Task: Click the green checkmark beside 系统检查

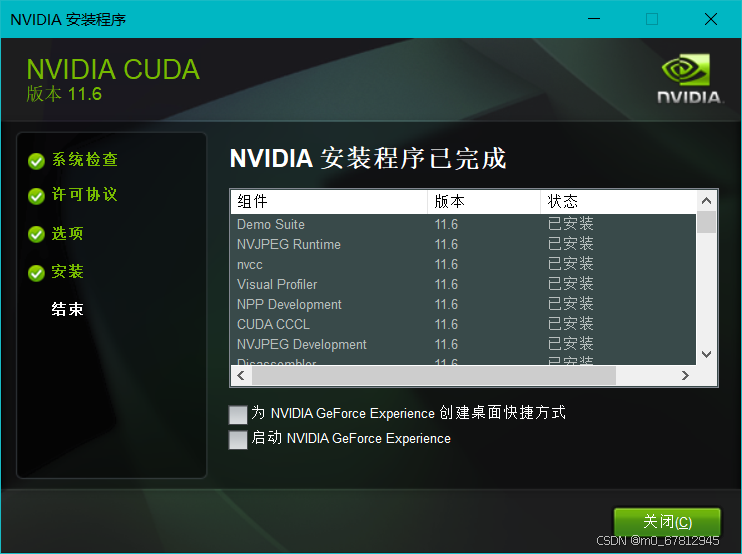Action: 36,161
